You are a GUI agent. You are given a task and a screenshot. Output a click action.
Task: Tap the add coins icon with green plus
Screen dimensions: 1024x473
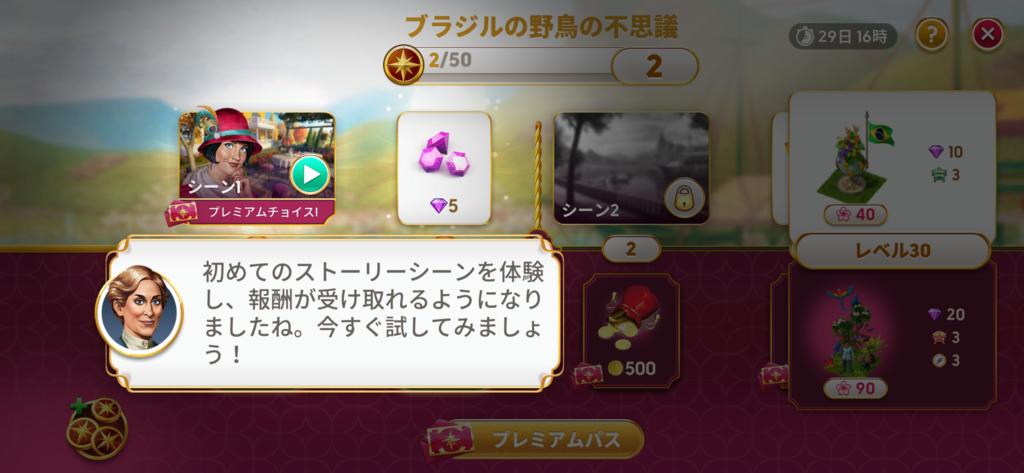(x=97, y=427)
